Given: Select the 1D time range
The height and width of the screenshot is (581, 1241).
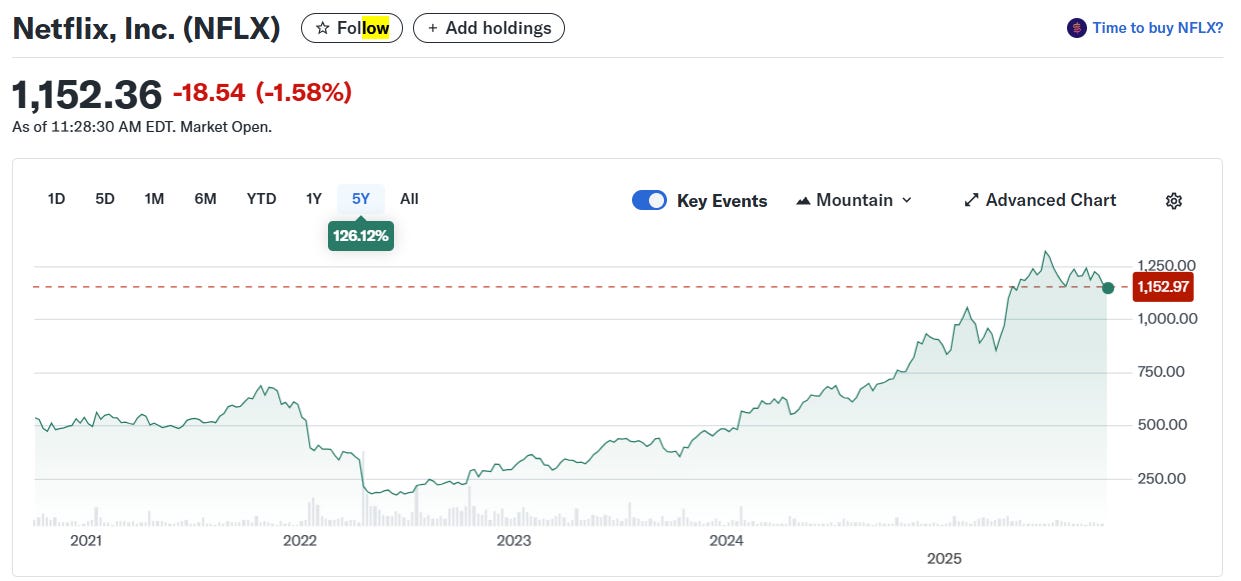Looking at the screenshot, I should (56, 199).
